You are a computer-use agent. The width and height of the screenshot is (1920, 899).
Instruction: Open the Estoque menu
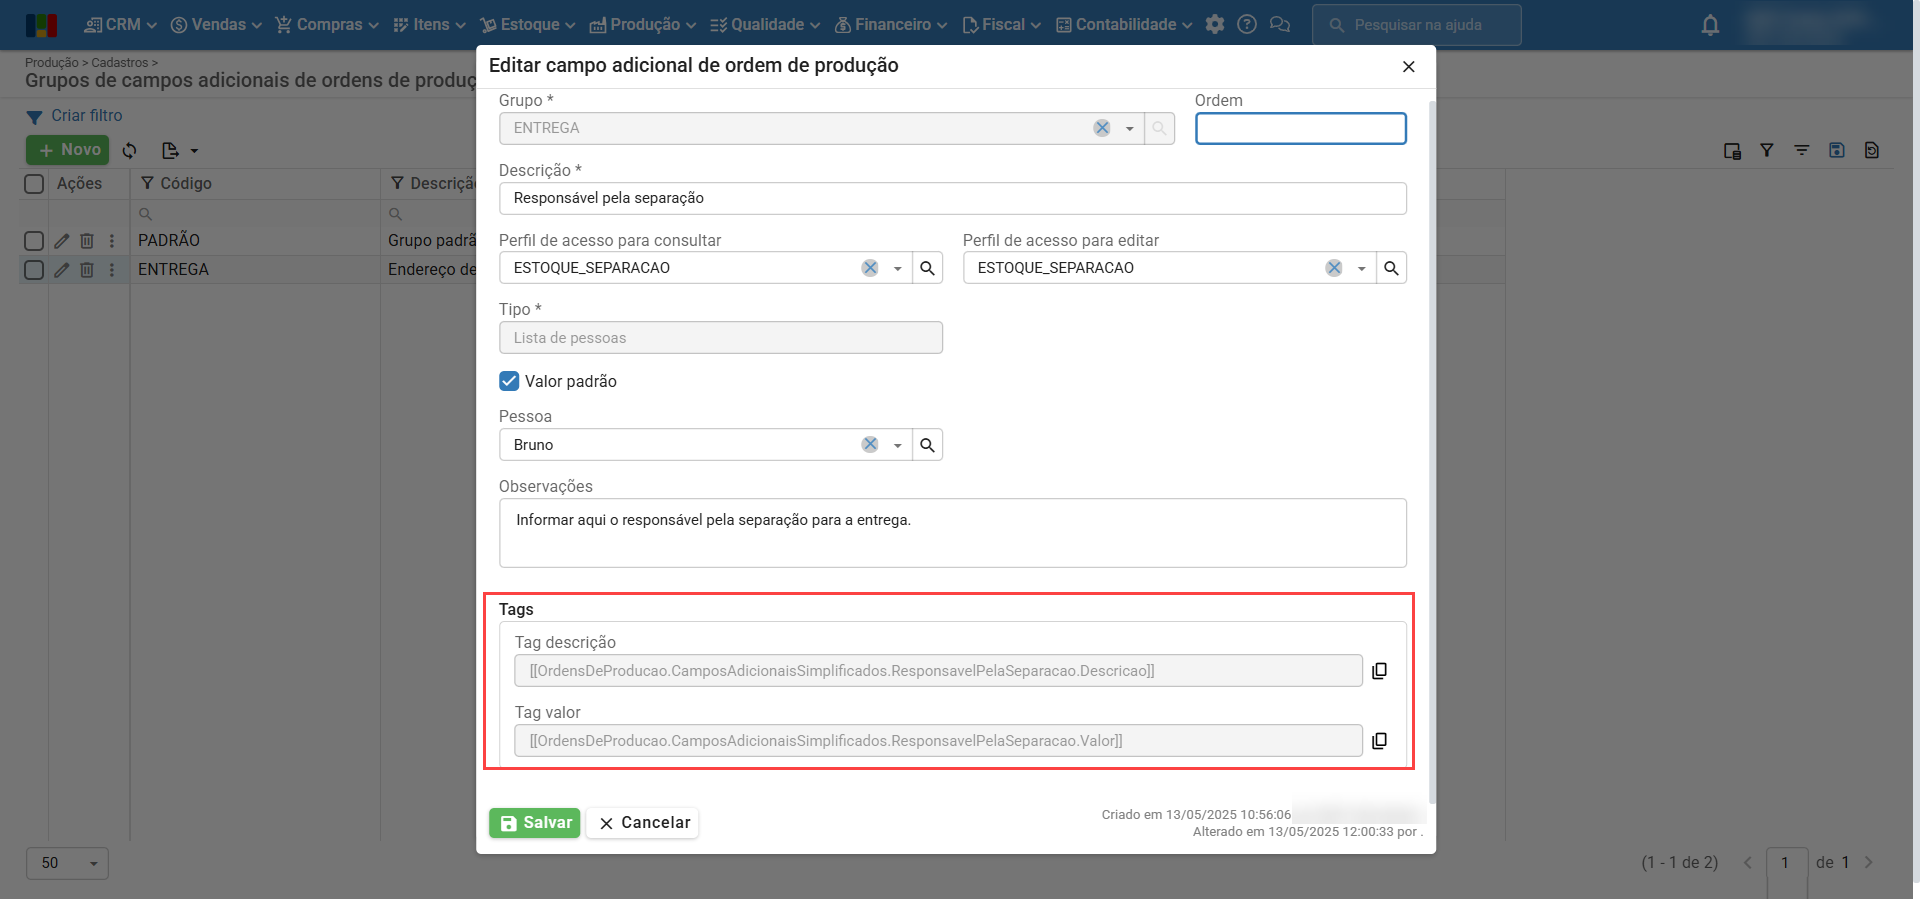click(x=528, y=25)
